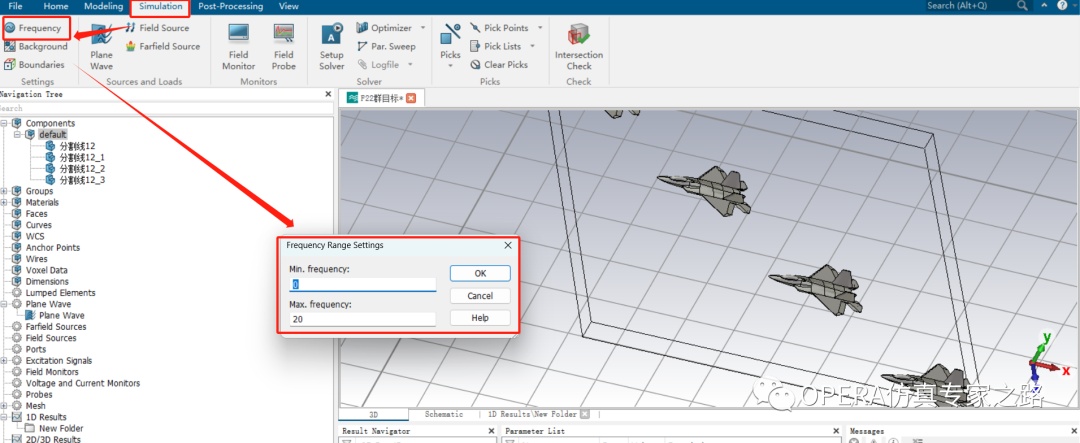The image size is (1080, 443).
Task: Switch to the Post-Processing ribbon tab
Action: pos(231,6)
